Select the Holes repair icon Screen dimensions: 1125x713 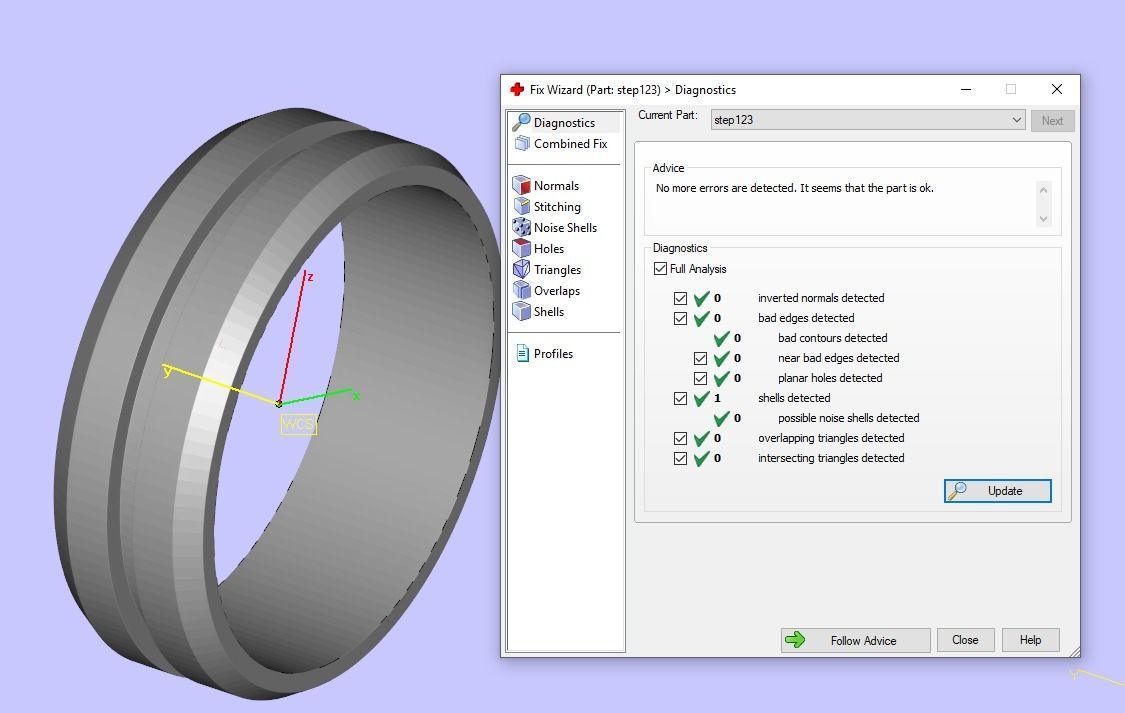522,248
